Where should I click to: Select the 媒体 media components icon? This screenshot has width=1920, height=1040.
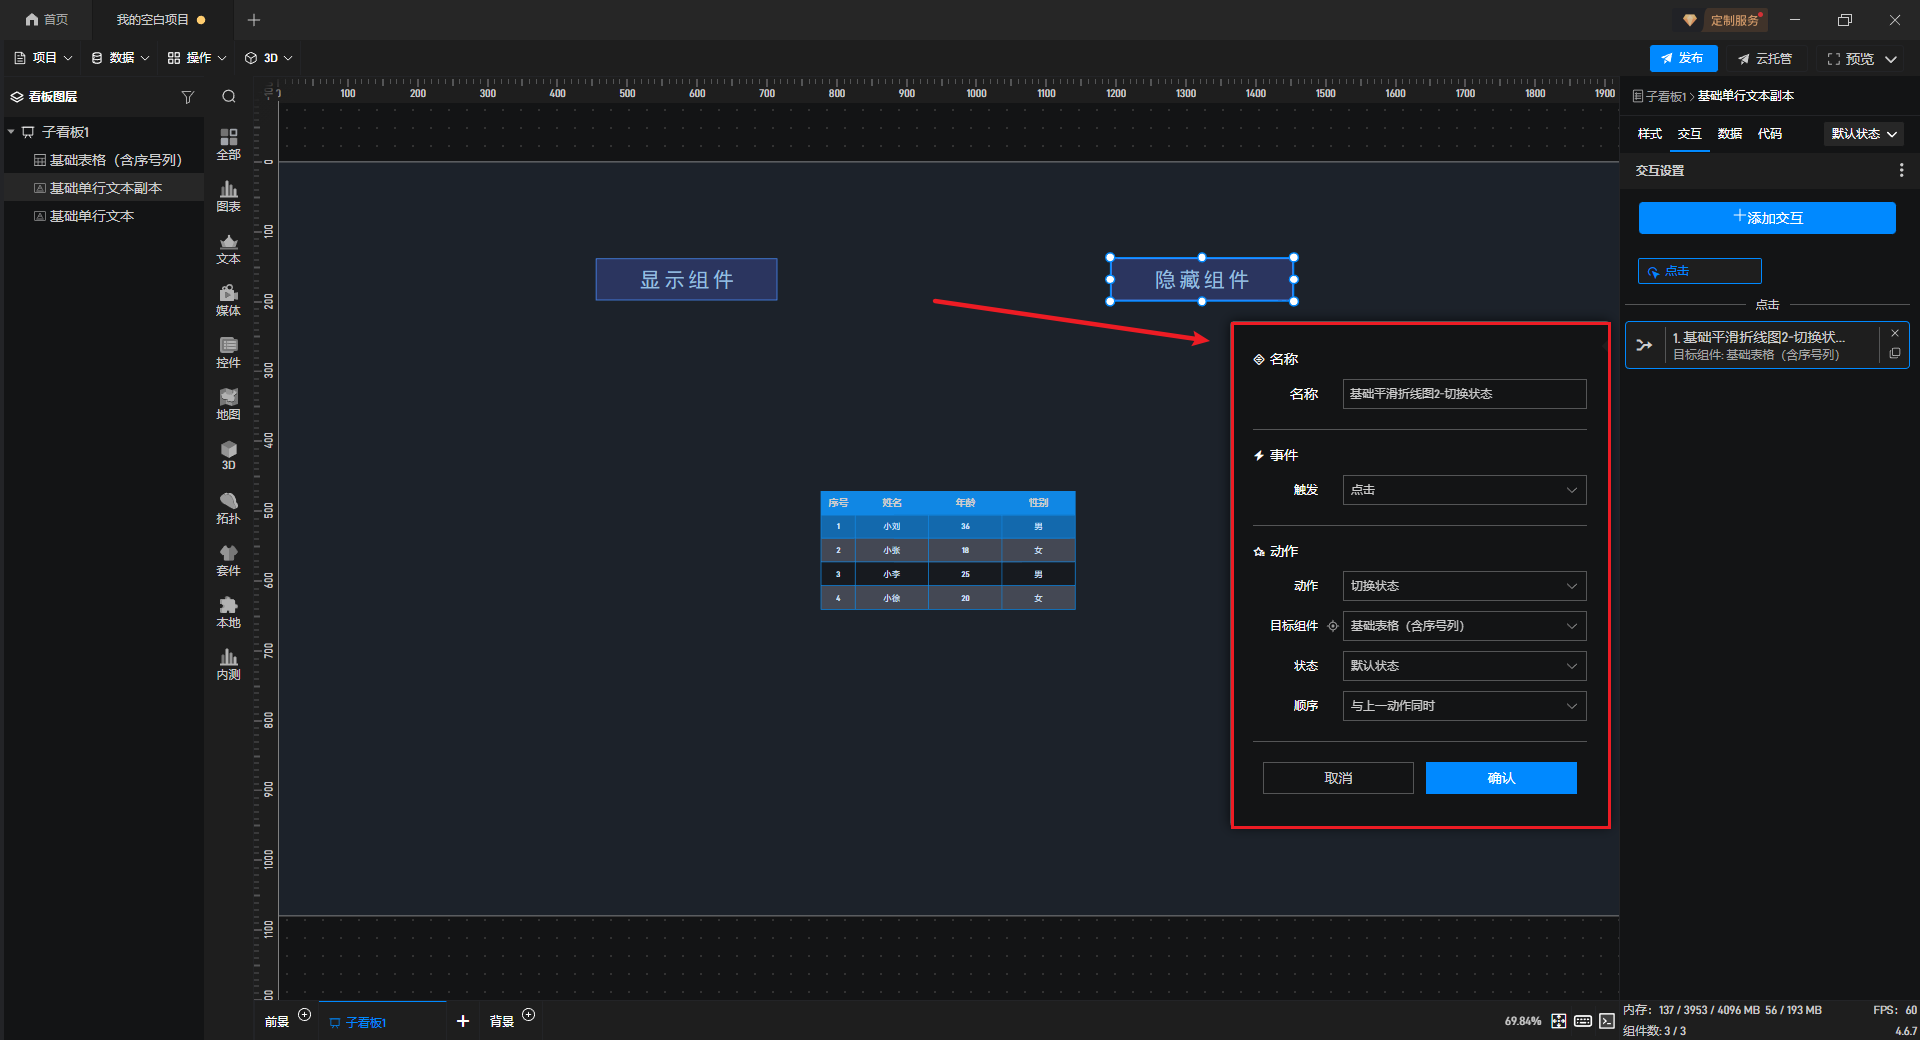[x=228, y=300]
